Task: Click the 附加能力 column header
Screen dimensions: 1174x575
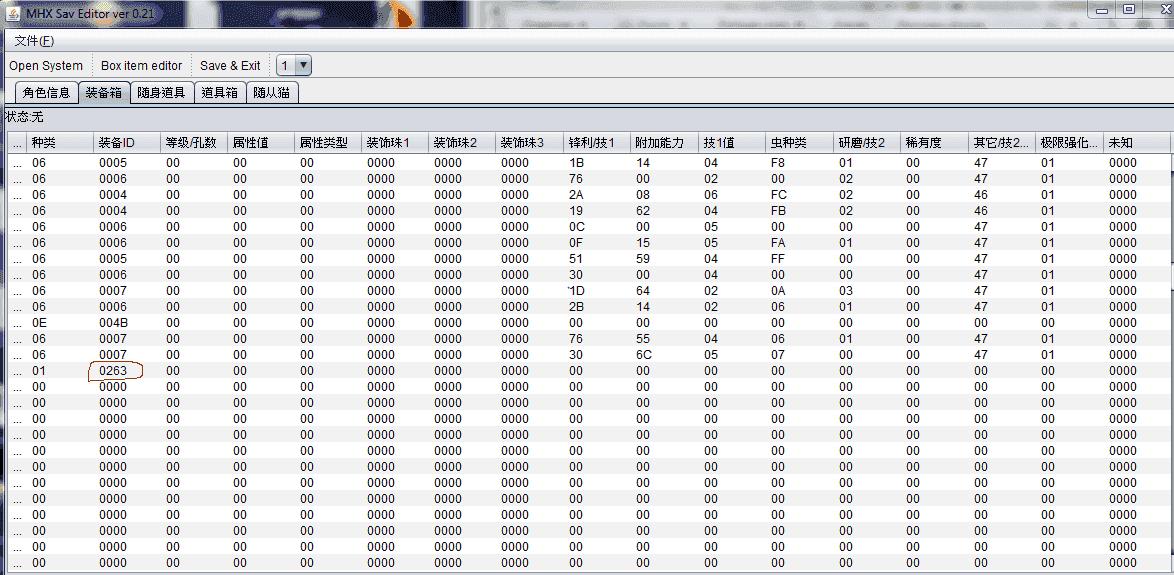Action: point(663,142)
